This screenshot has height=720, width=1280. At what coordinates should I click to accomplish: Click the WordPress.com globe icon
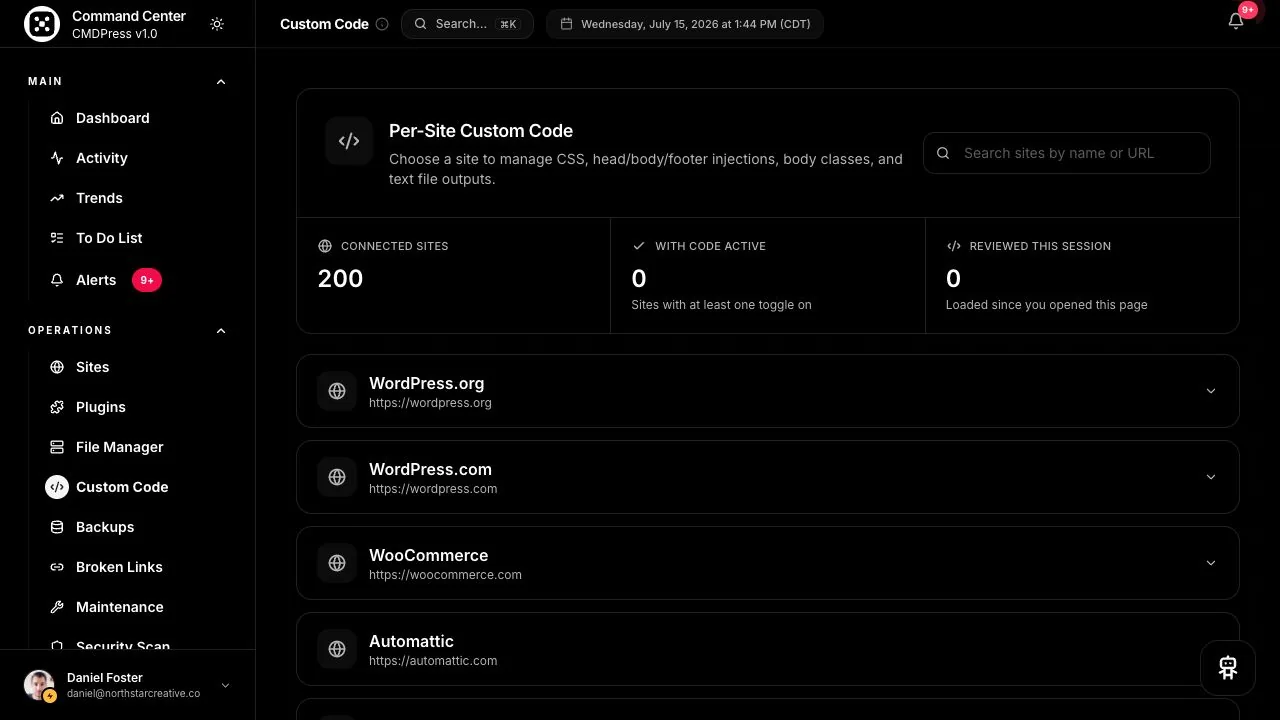coord(337,477)
